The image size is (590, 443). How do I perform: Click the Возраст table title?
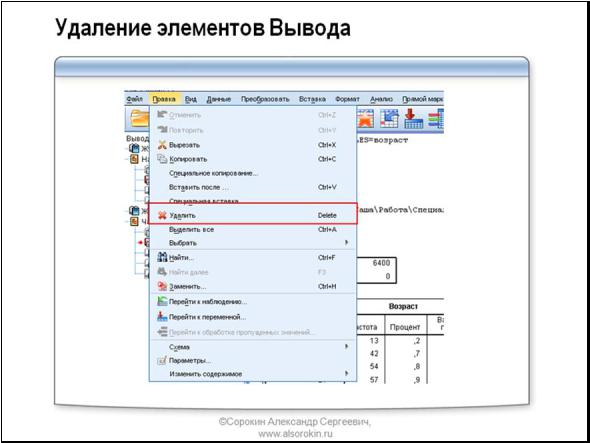point(403,306)
